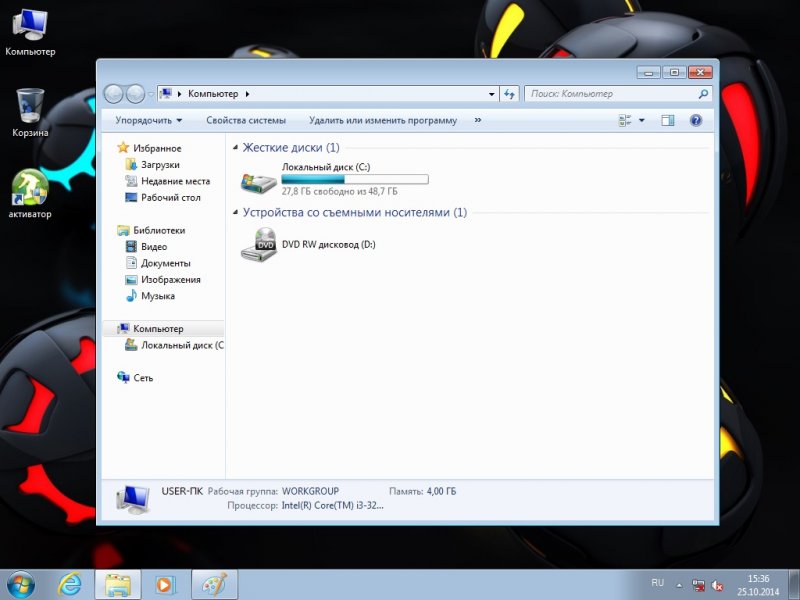
Task: Click the Search Computer field
Action: click(610, 94)
